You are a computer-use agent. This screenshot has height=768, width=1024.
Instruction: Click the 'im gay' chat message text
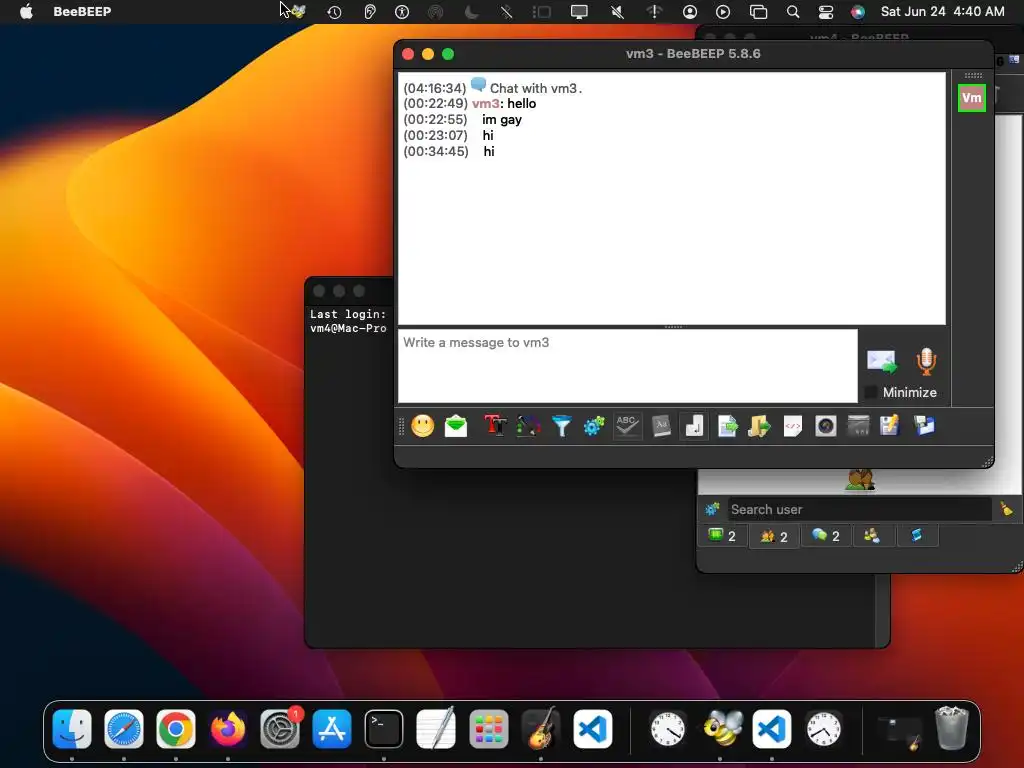(502, 120)
